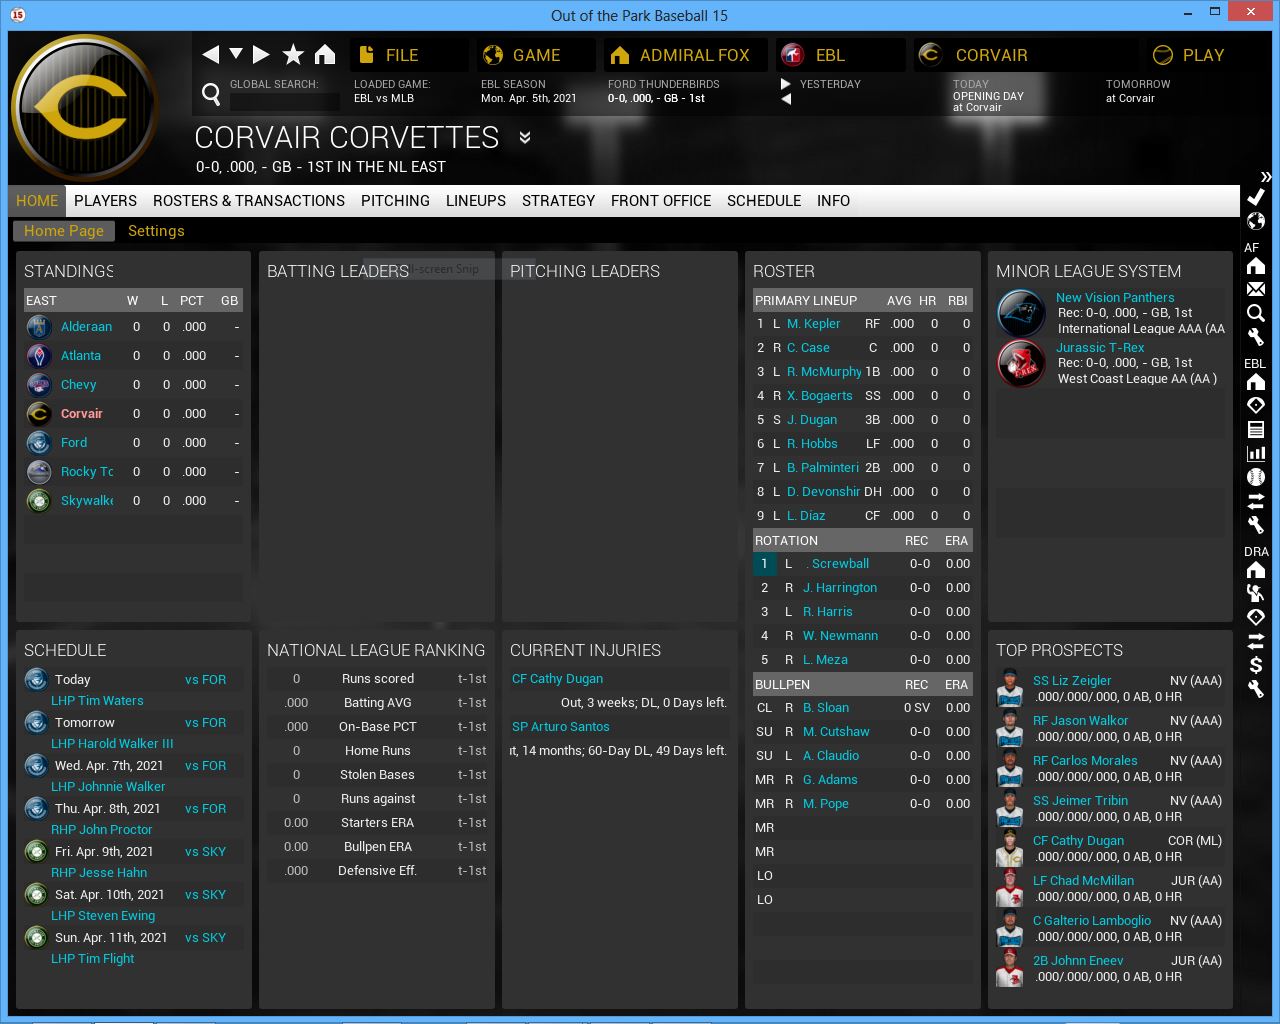Open injured player CF Cathy Dugan
Image resolution: width=1280 pixels, height=1024 pixels.
coord(557,679)
